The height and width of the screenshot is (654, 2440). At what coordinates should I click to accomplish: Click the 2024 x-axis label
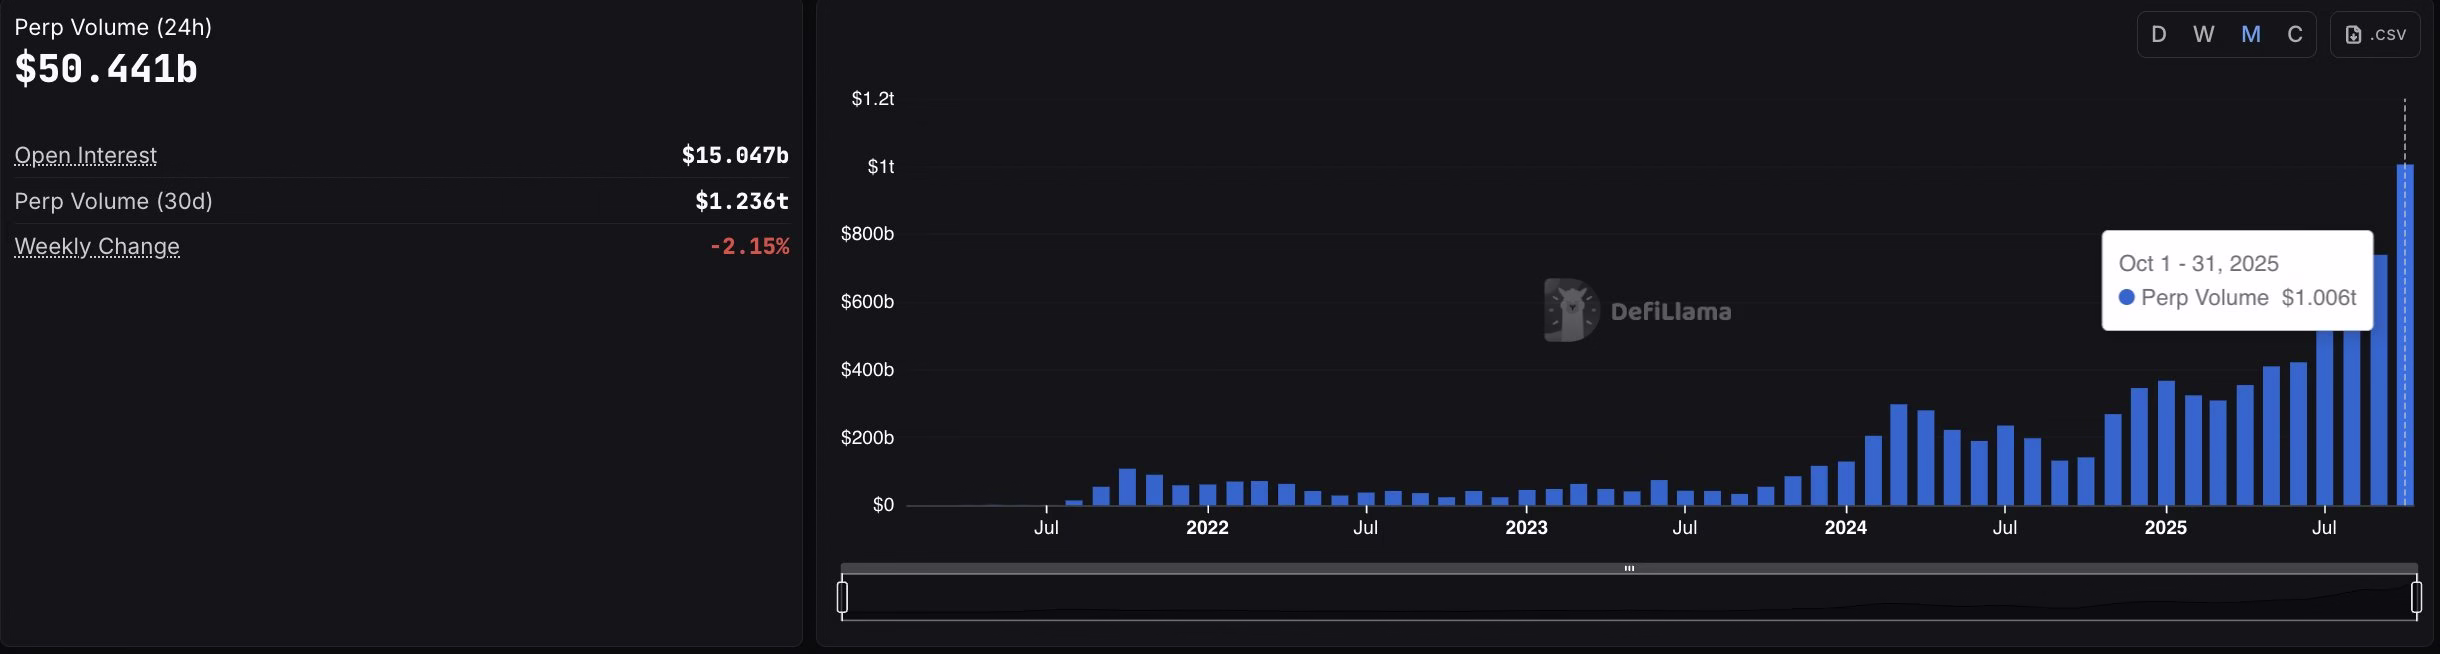[x=1845, y=527]
